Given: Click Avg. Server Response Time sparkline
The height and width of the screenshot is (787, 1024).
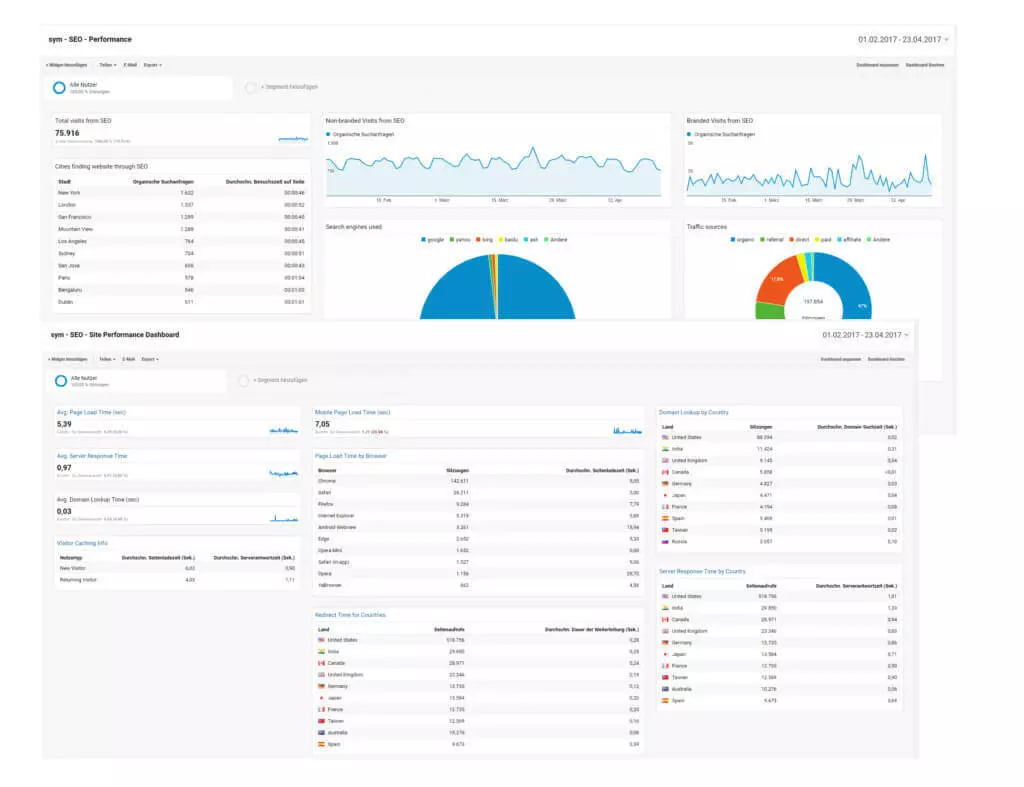Looking at the screenshot, I should (283, 473).
